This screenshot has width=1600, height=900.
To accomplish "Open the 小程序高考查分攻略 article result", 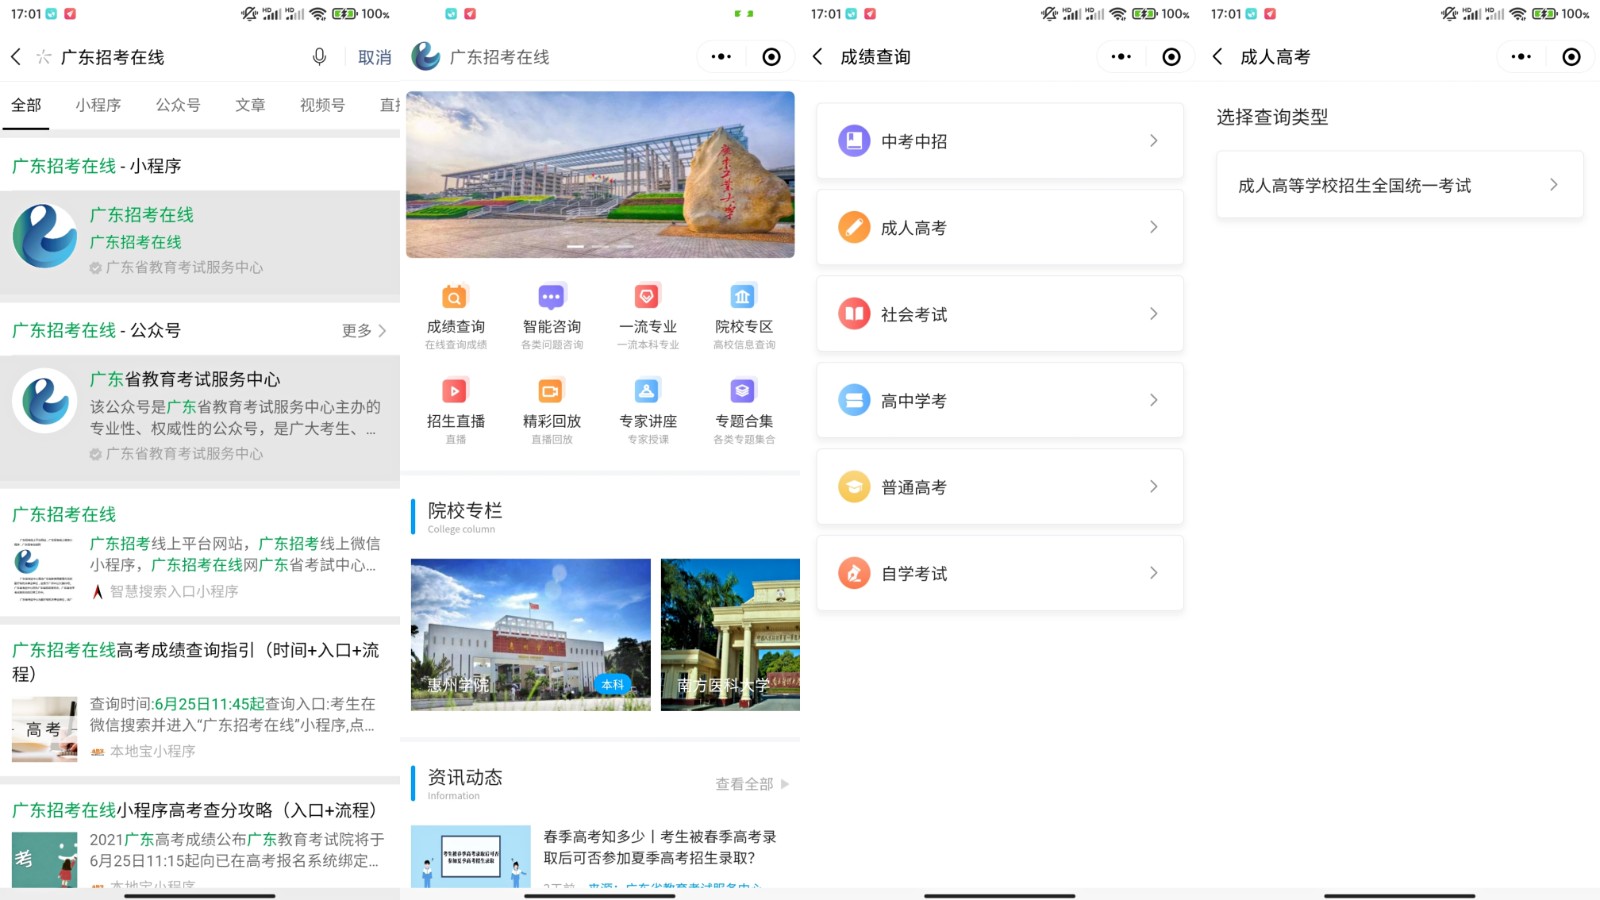I will point(200,838).
